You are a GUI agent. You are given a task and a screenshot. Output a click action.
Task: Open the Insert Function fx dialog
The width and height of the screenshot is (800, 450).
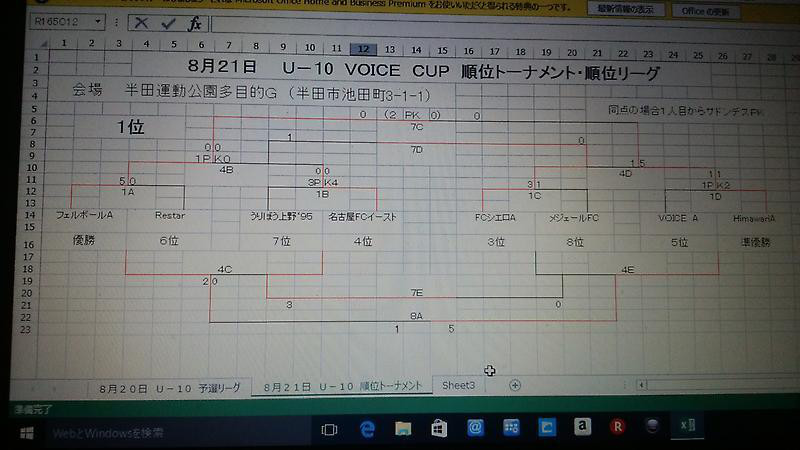pyautogui.click(x=194, y=22)
